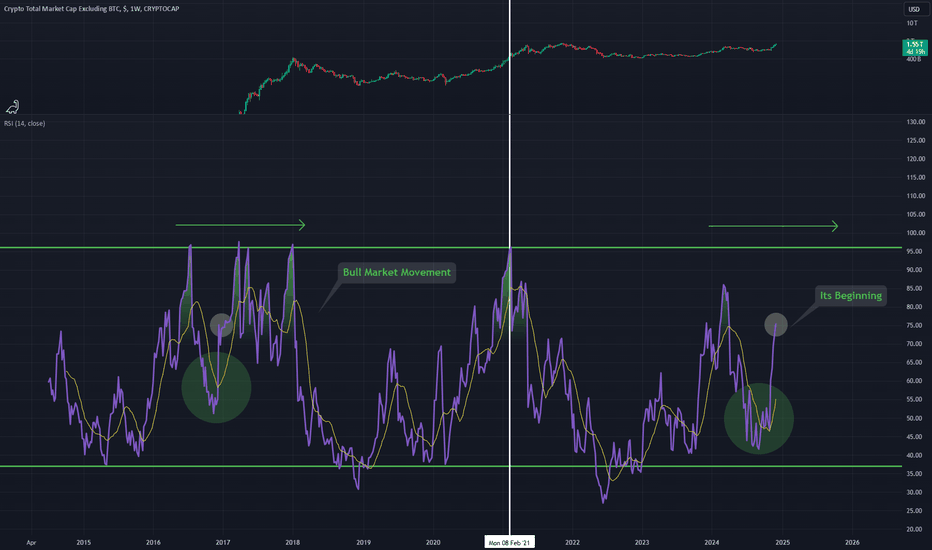Click the 2023 label on the time axis
This screenshot has width=932, height=550.
[x=642, y=542]
